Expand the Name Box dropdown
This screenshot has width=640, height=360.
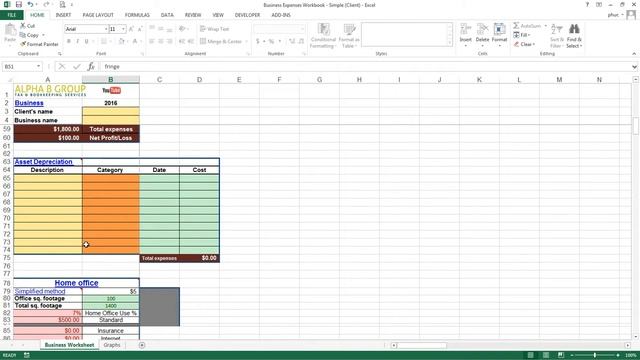(38, 67)
